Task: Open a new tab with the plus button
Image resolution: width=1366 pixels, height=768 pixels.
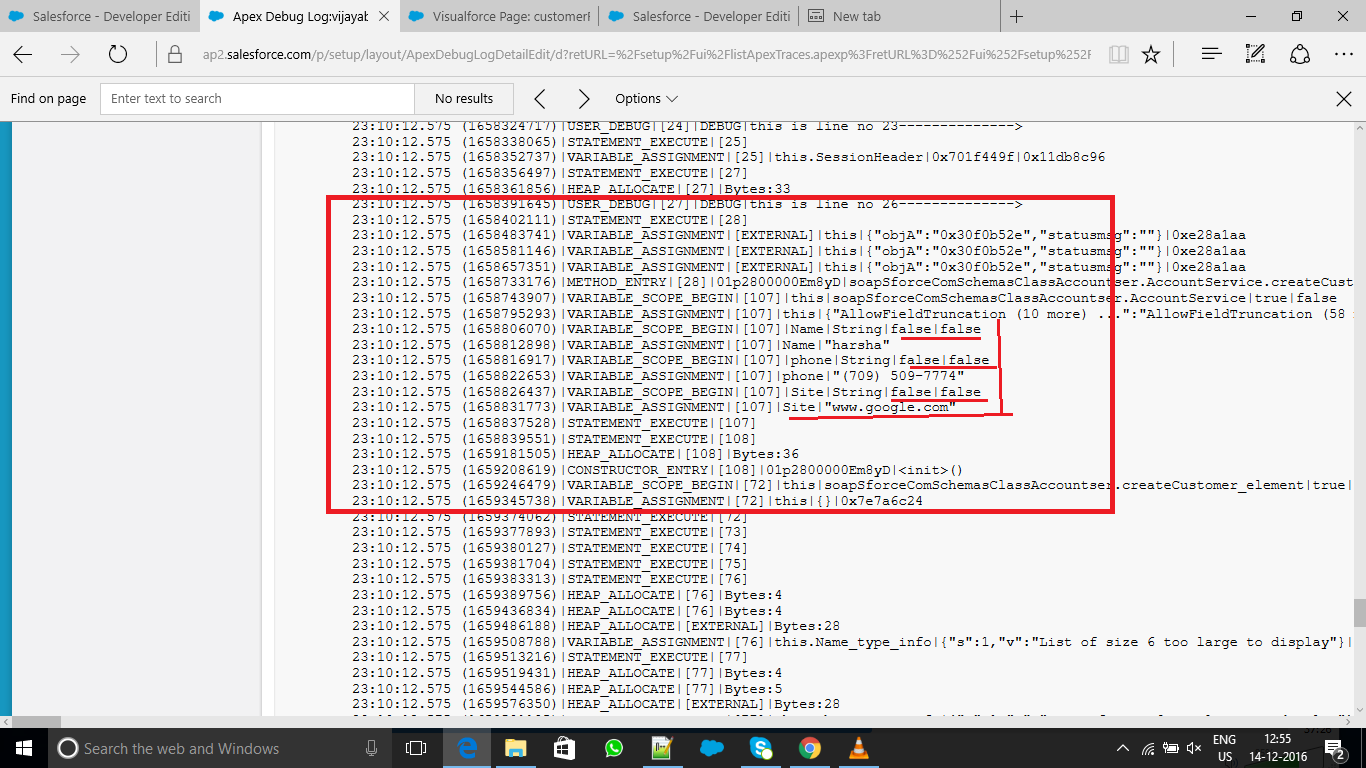Action: point(1014,15)
